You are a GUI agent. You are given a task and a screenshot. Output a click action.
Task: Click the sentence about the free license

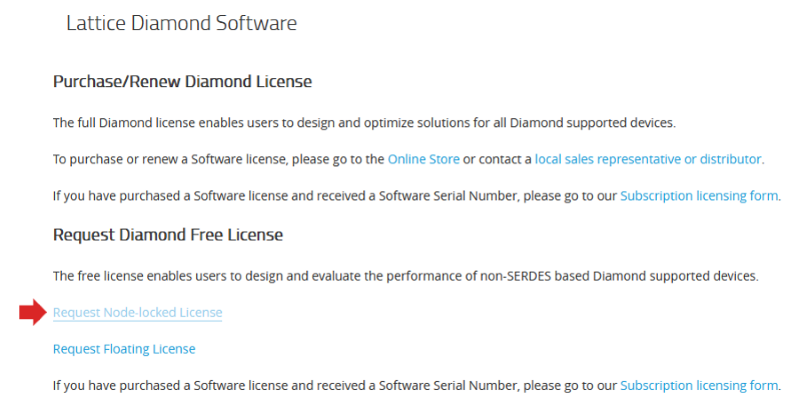coord(406,276)
